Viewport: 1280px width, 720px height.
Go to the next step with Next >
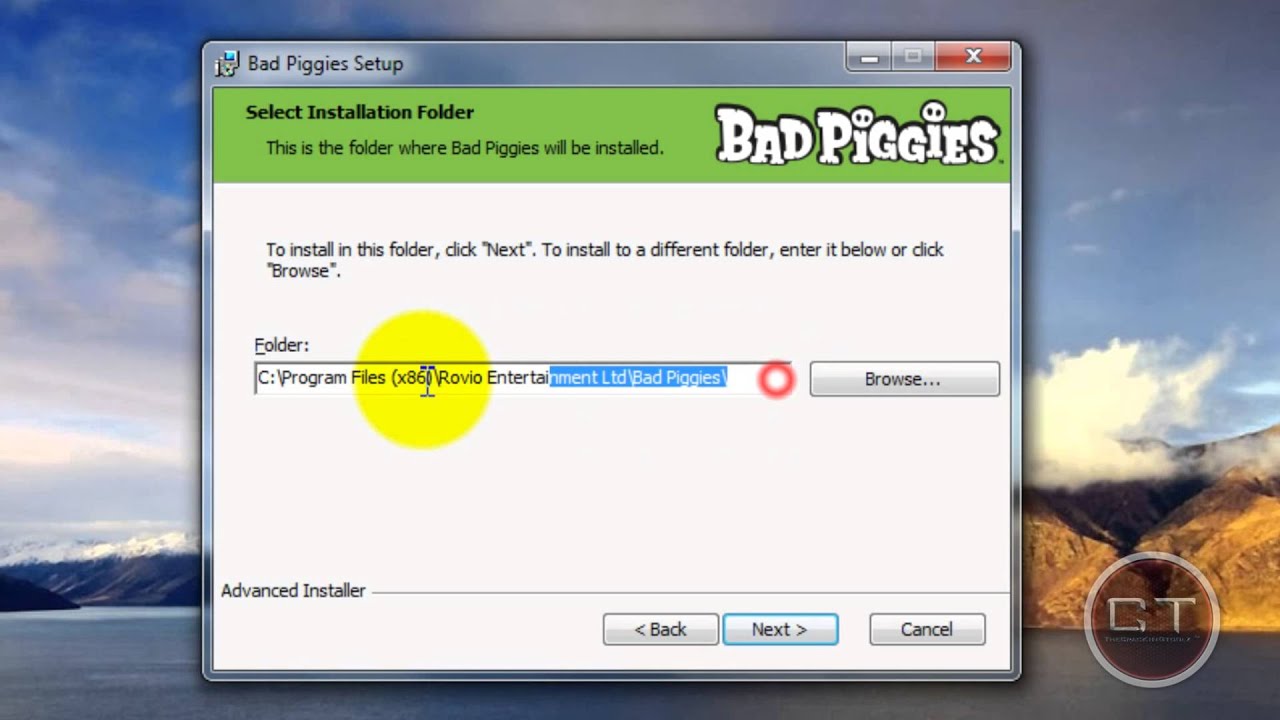[x=780, y=629]
